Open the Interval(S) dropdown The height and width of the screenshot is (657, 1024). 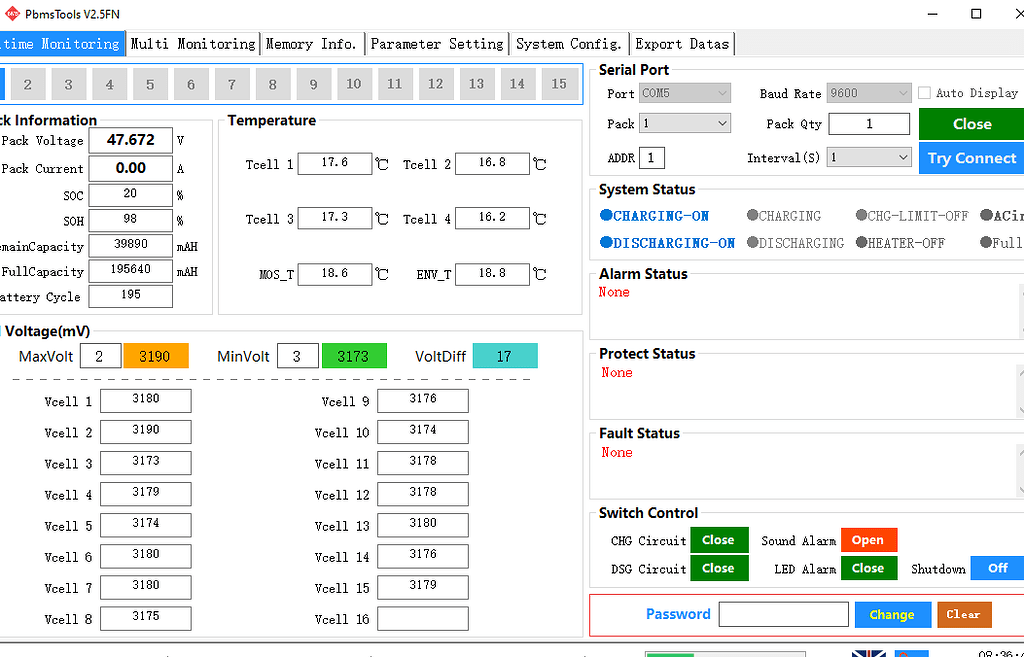point(869,158)
